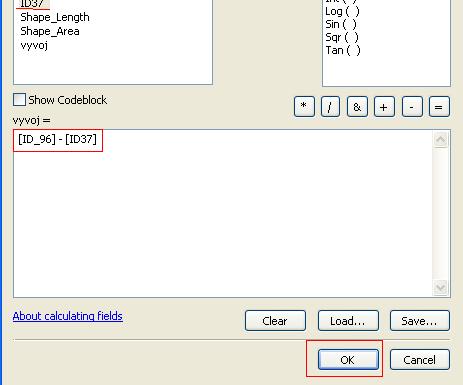Viewport: 463px width, 385px height.
Task: Choose the Sin ( ) function
Action: pyautogui.click(x=341, y=24)
